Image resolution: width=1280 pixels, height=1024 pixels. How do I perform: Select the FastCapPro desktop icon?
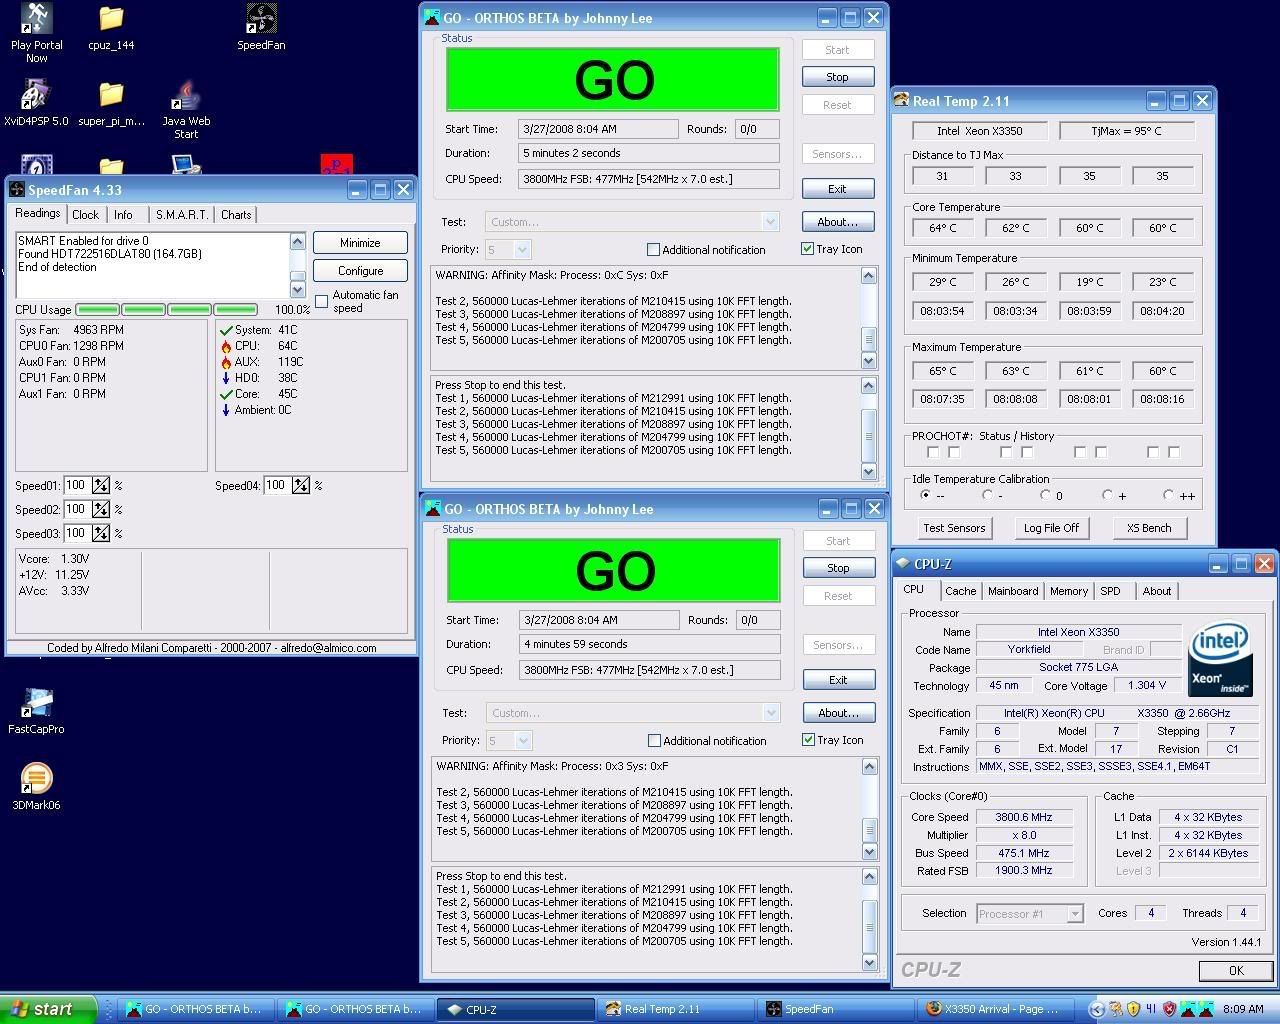tap(36, 711)
